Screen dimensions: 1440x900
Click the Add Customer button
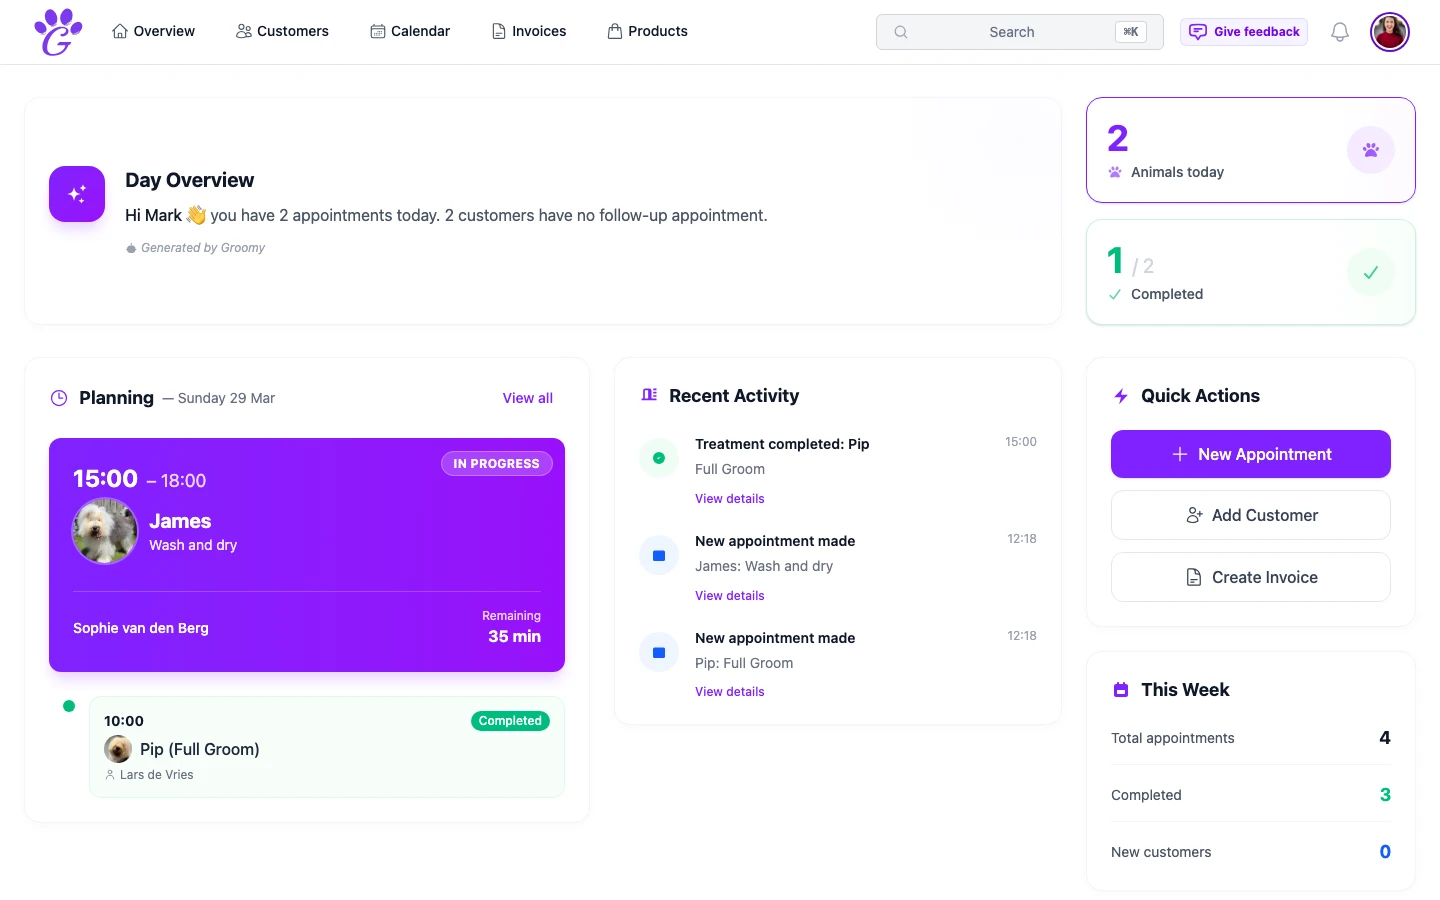1251,515
